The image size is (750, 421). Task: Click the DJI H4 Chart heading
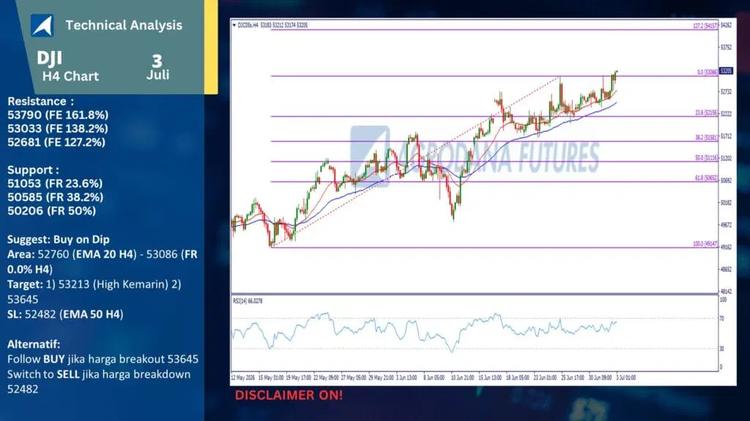[68, 67]
